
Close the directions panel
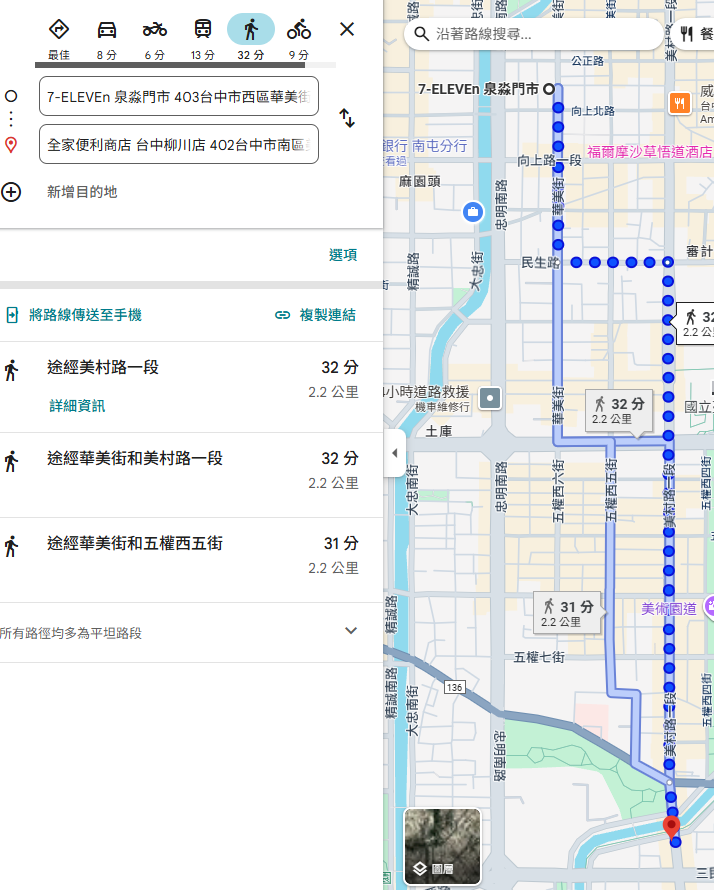(347, 29)
